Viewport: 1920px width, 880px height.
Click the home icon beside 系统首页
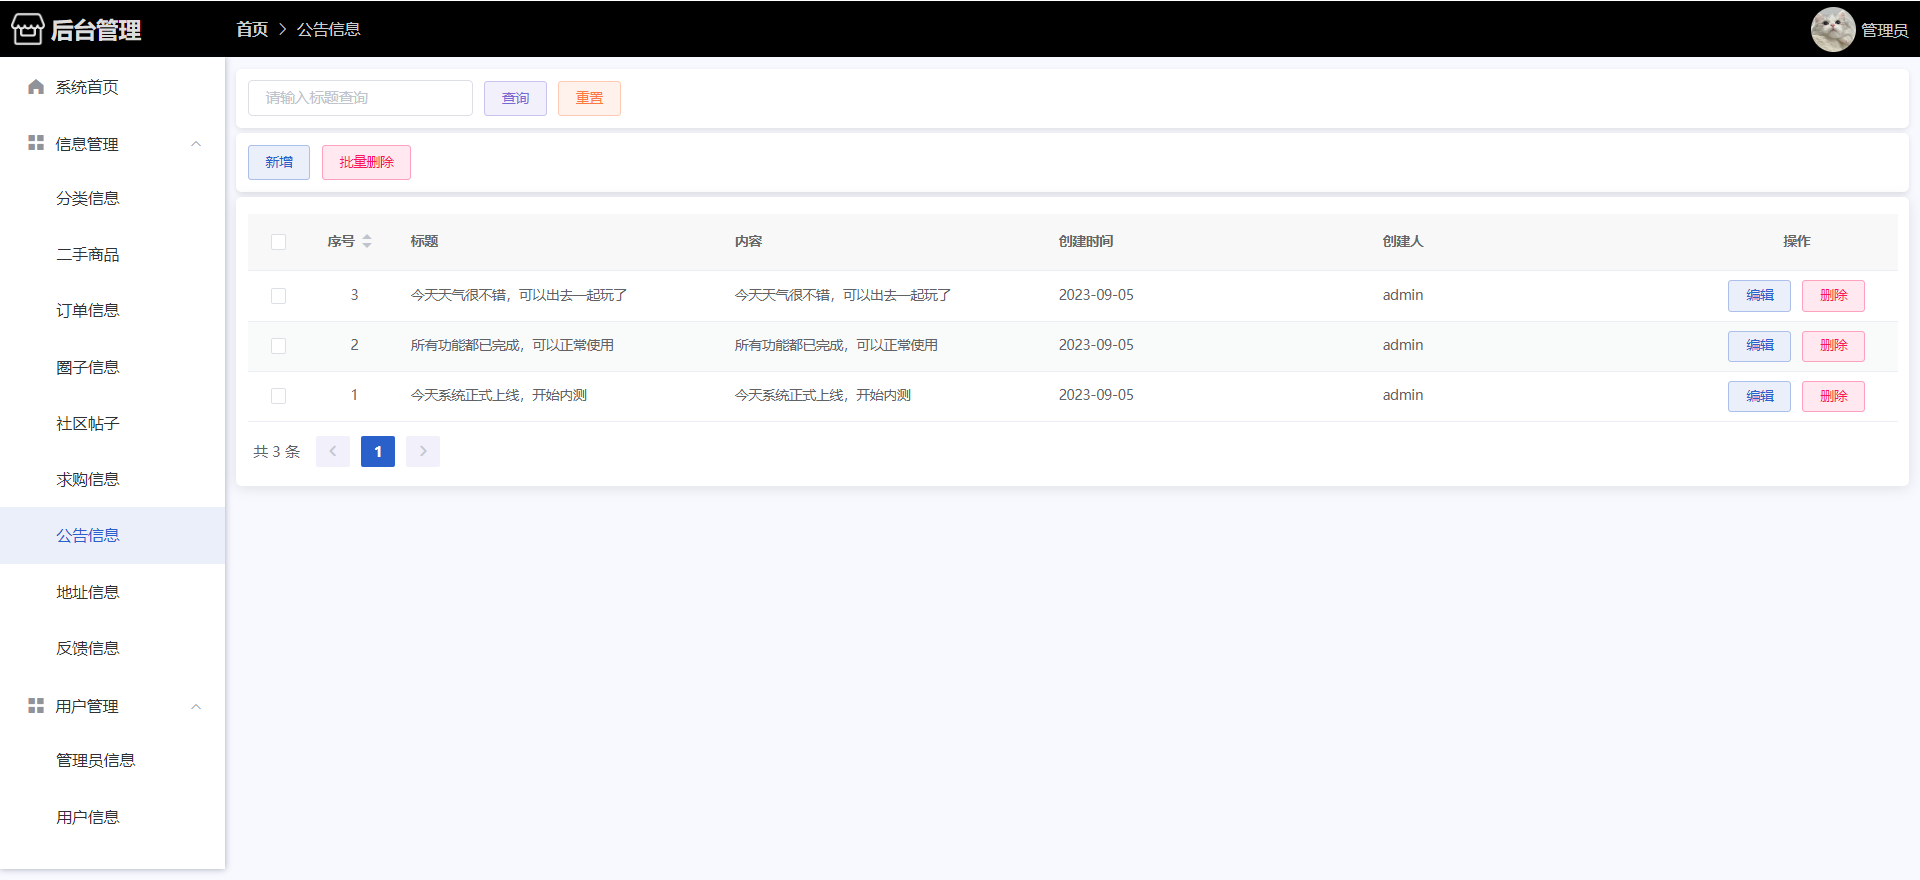point(36,87)
